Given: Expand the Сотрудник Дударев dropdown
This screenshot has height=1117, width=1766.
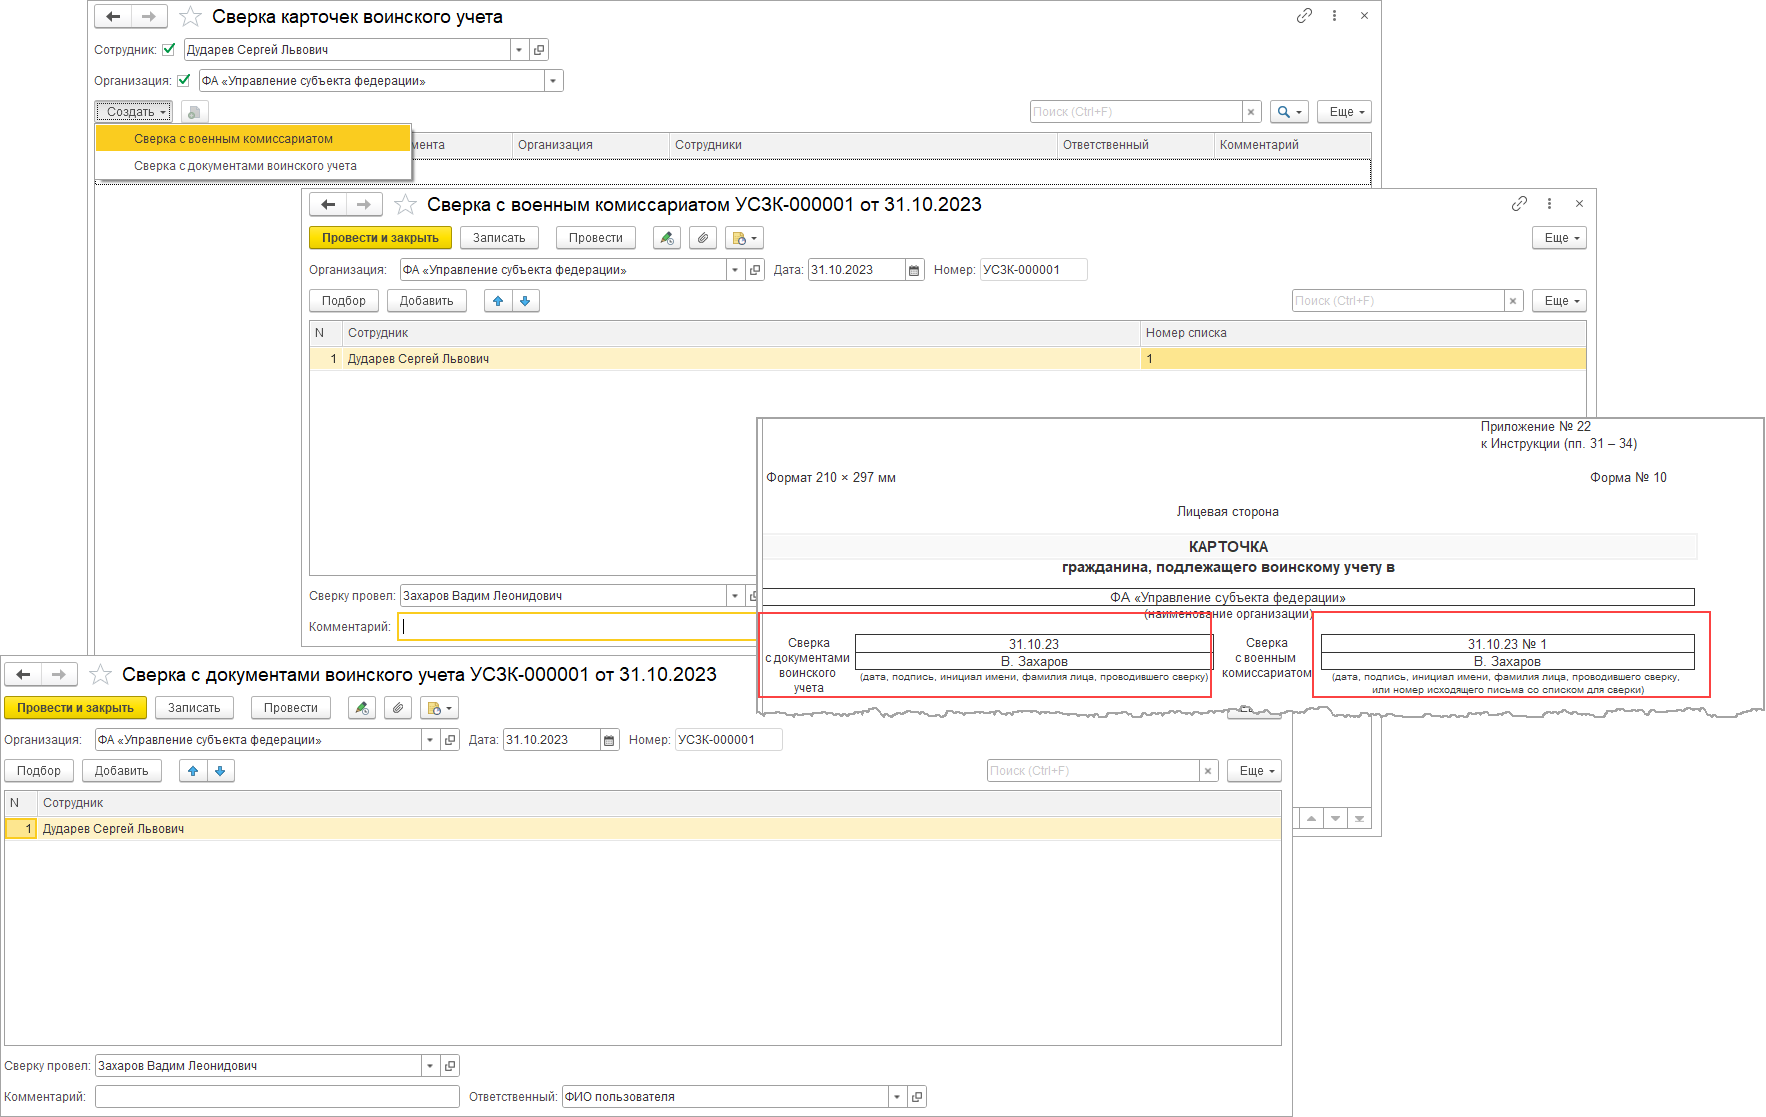Looking at the screenshot, I should coord(518,50).
